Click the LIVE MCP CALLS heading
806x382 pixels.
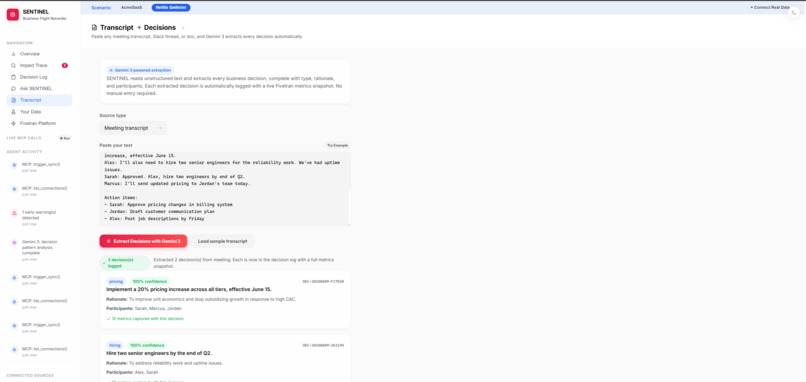tap(24, 138)
